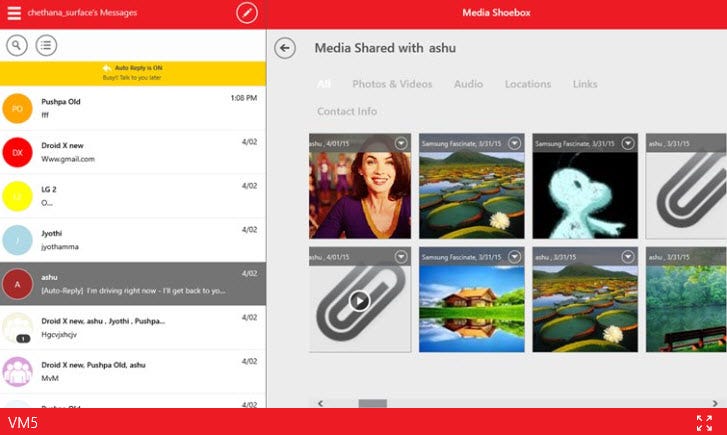Open dropdown on video attachment tile
727x435 pixels.
click(401, 256)
